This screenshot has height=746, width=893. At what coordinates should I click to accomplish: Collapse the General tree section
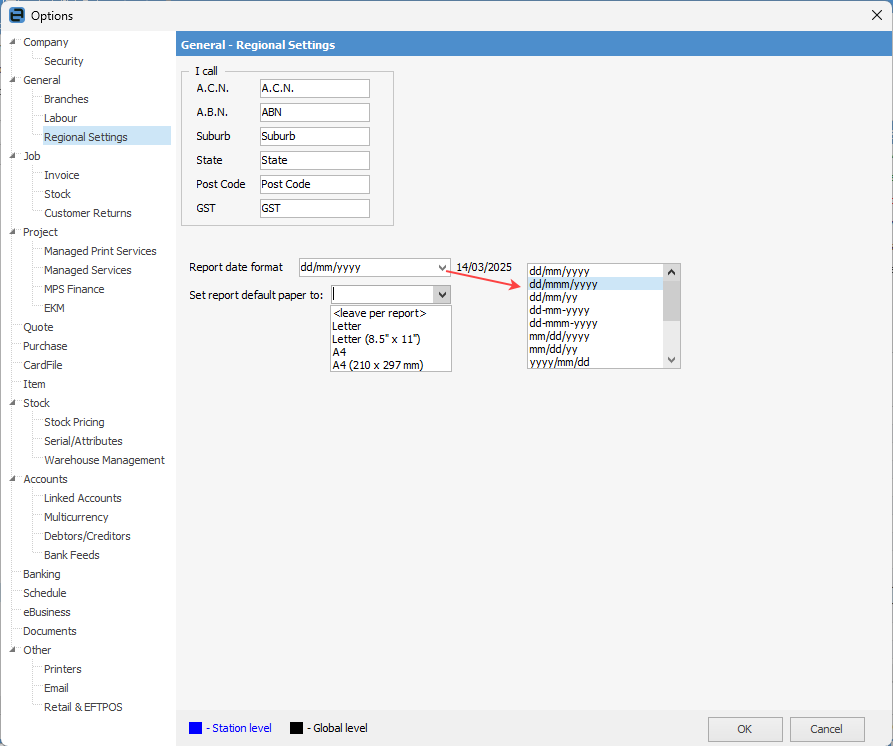point(10,79)
